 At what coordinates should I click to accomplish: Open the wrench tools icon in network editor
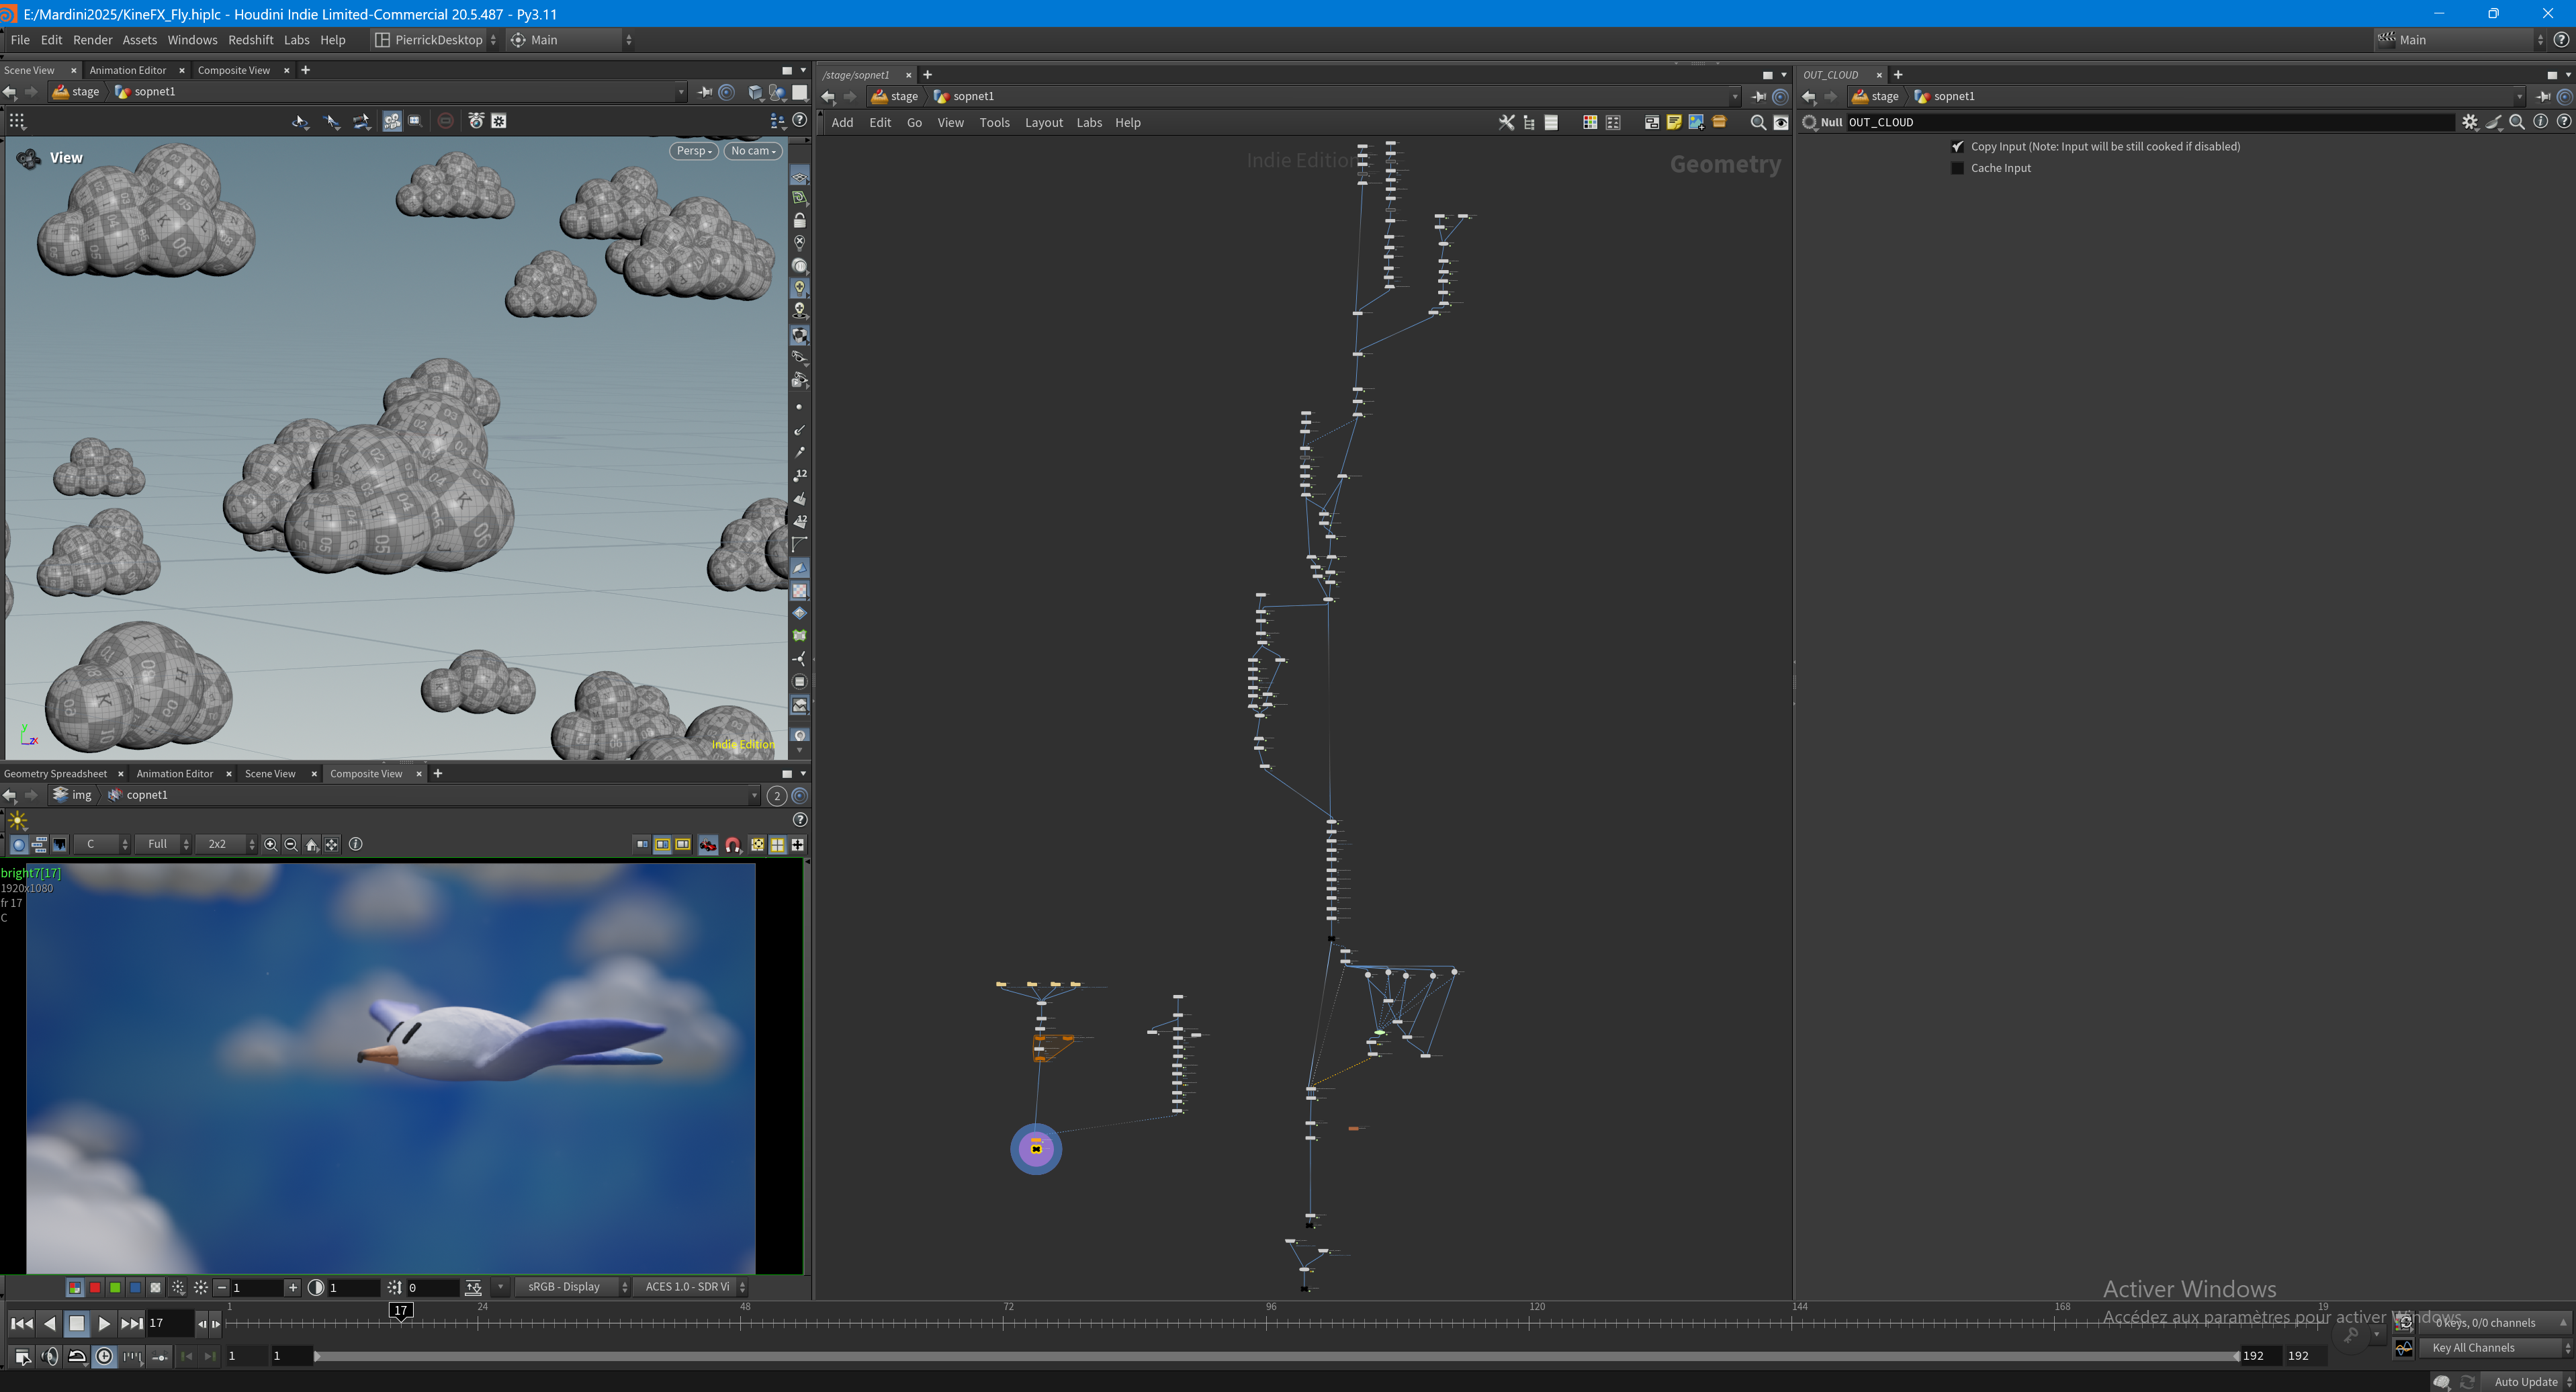(1506, 122)
